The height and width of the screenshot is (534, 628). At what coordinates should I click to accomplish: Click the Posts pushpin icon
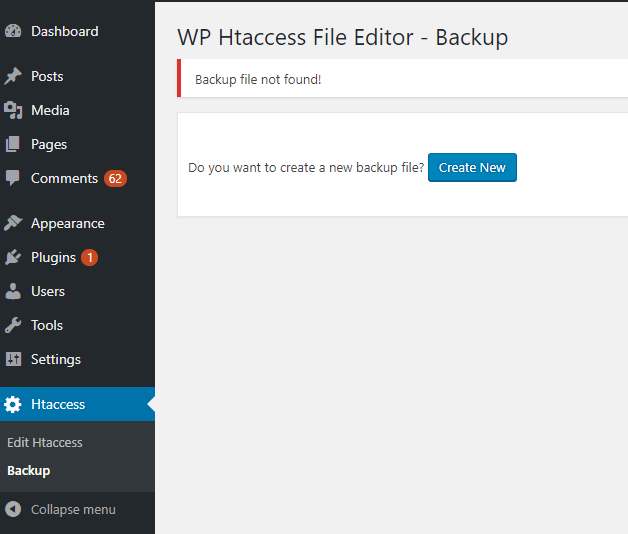(x=13, y=76)
